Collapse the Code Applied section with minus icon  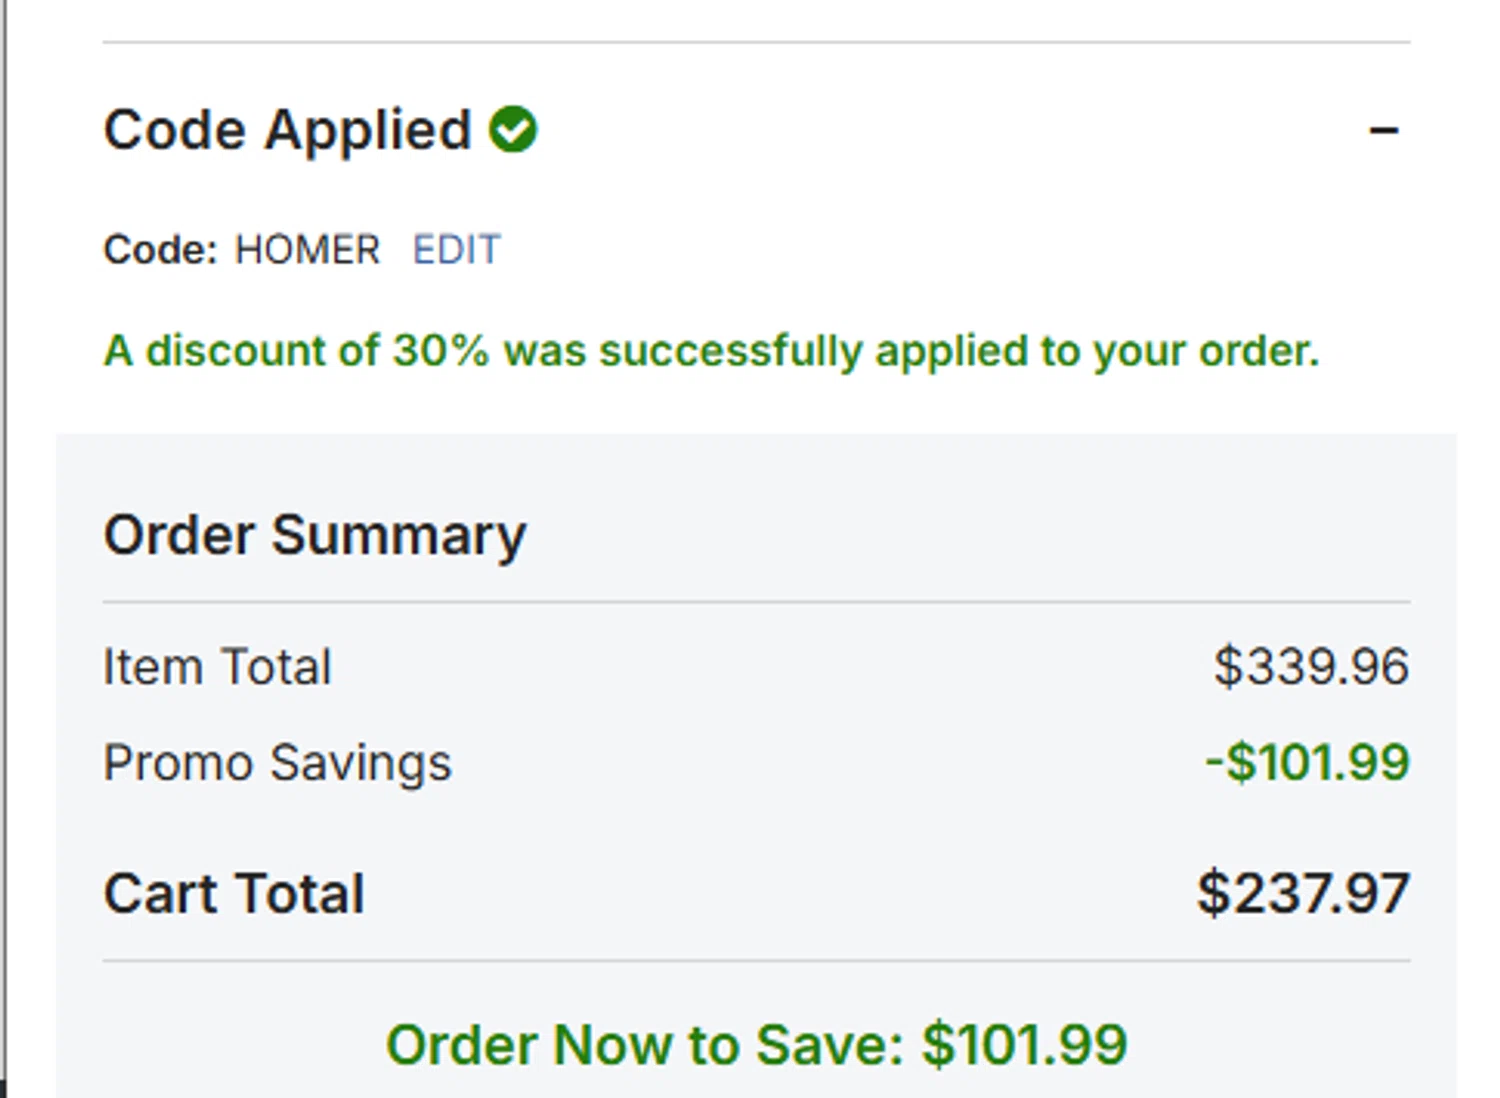tap(1383, 131)
